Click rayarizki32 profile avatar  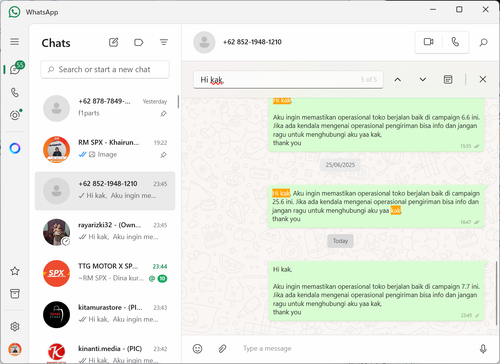[x=56, y=232]
